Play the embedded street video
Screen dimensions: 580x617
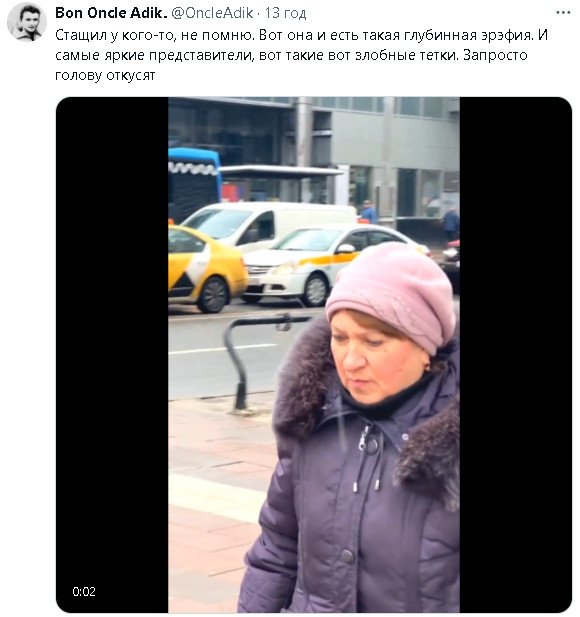[x=314, y=354]
